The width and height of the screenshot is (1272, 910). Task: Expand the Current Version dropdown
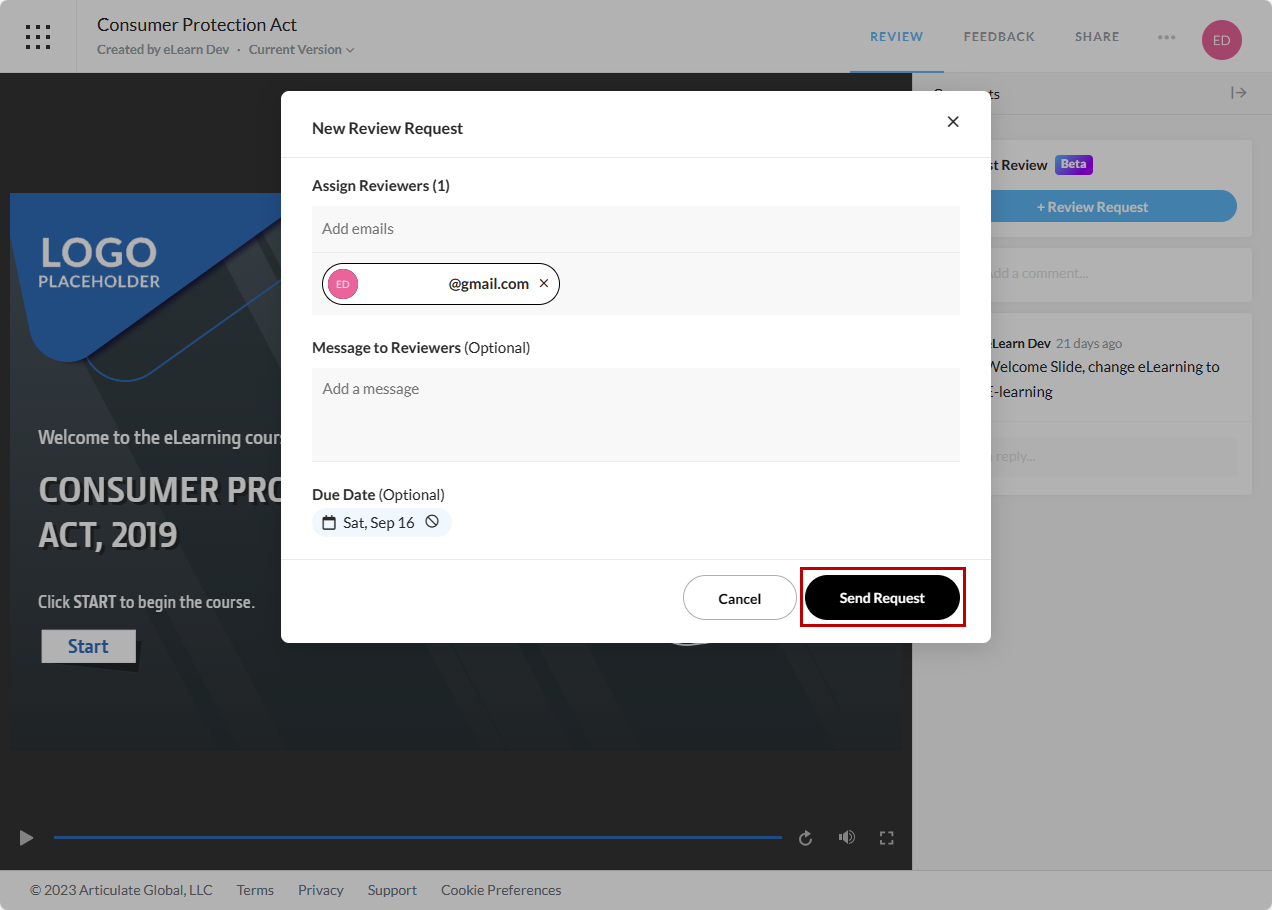tap(301, 50)
